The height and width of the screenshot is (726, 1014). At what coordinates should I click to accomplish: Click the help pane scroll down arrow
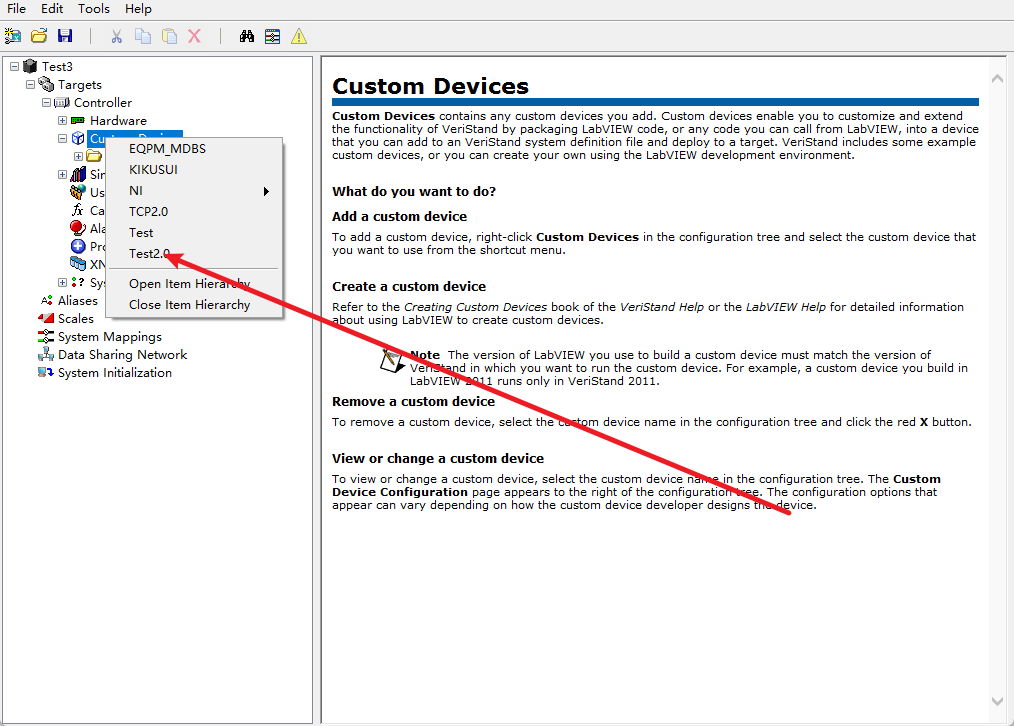[x=997, y=701]
